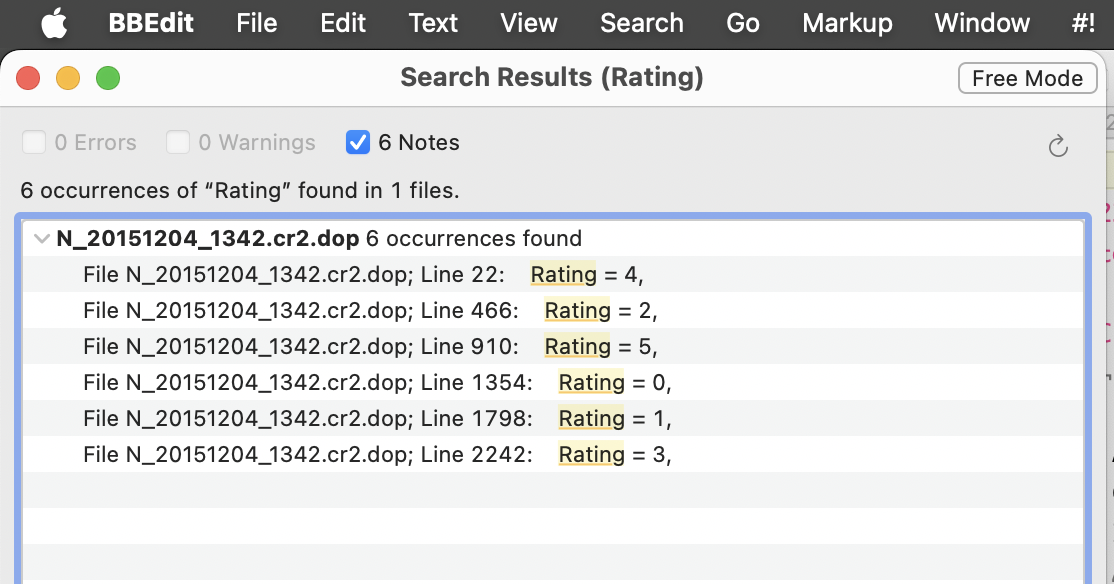Select the Line 466 Rating = 2 result
1114x584 pixels.
(553, 310)
